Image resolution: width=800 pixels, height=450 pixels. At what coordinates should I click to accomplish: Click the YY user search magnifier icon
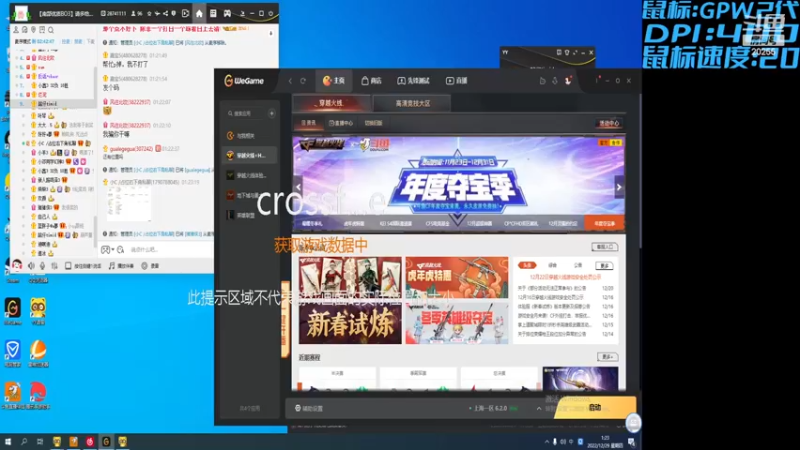(51, 30)
